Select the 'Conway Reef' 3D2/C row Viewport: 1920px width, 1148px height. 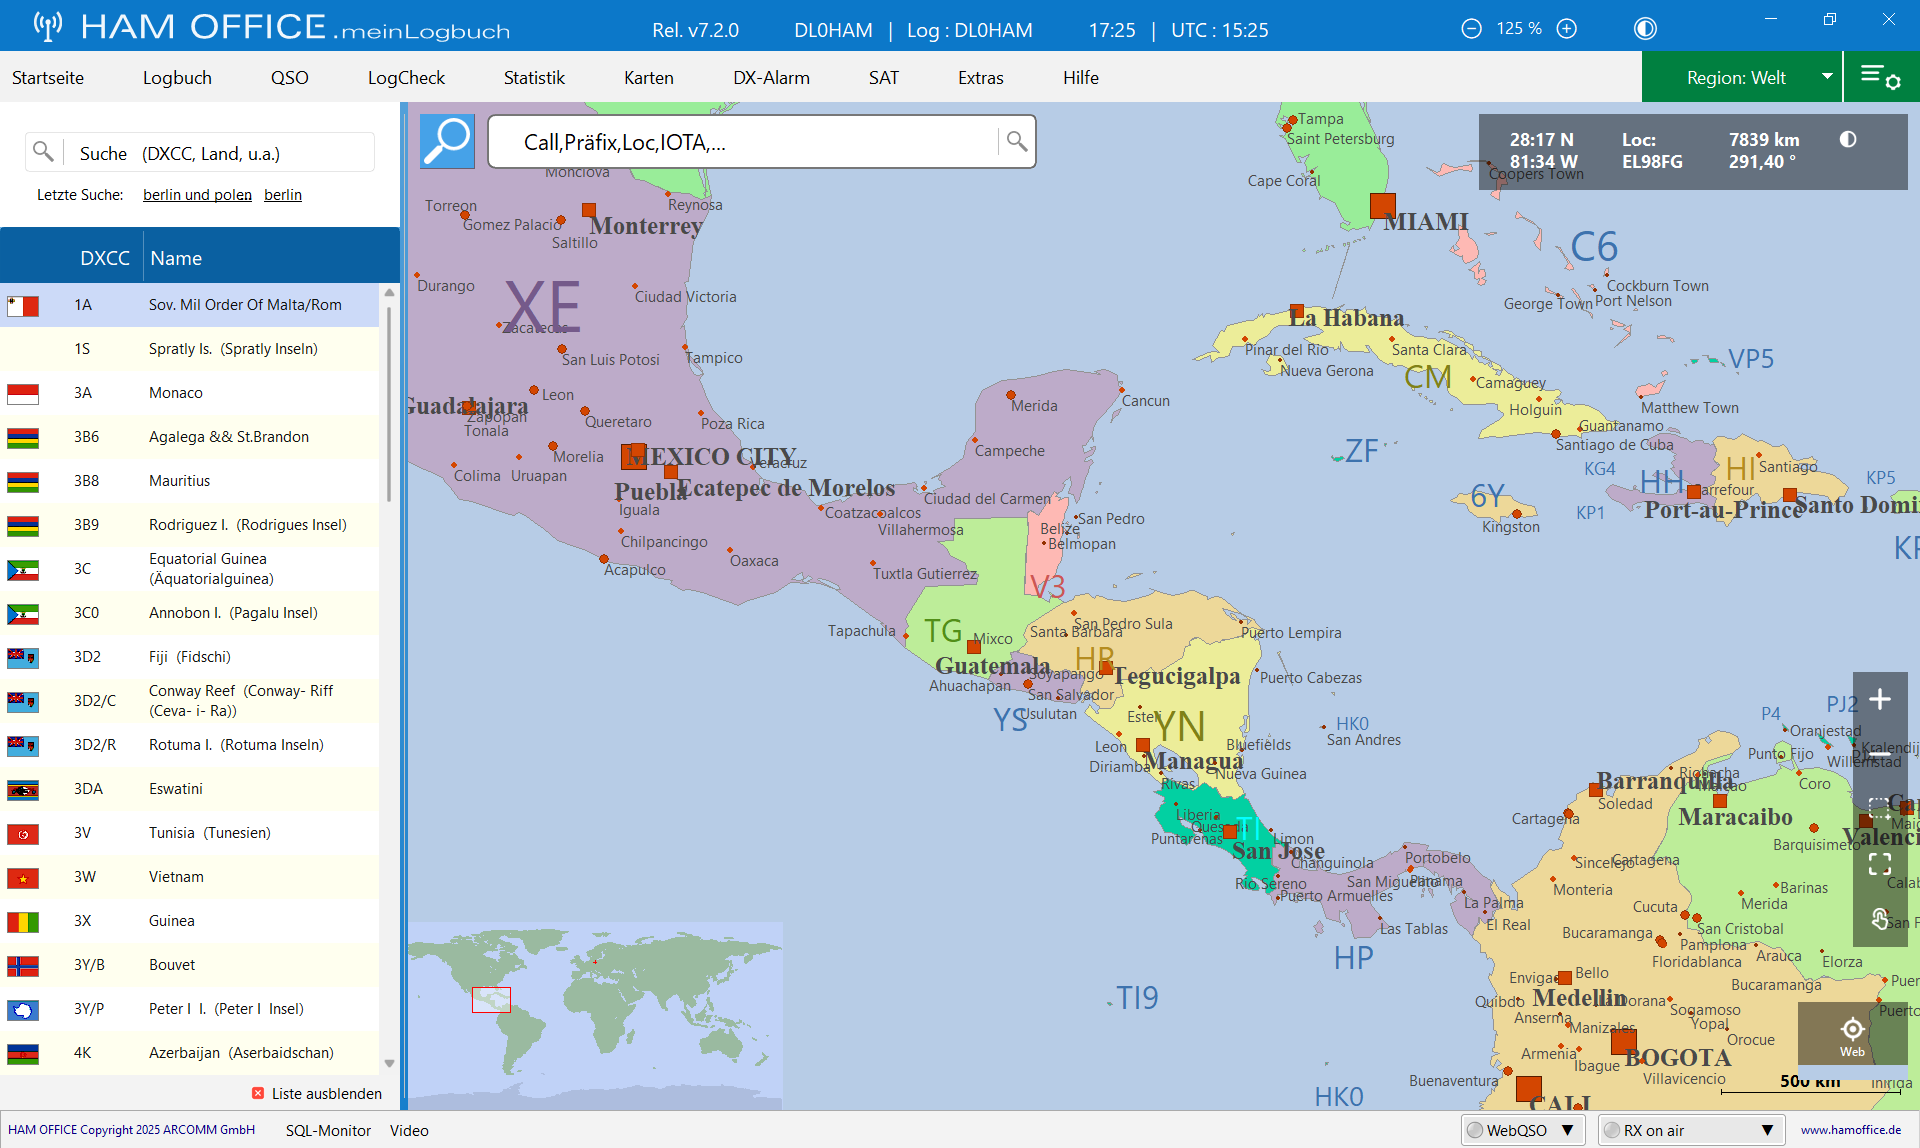(190, 701)
